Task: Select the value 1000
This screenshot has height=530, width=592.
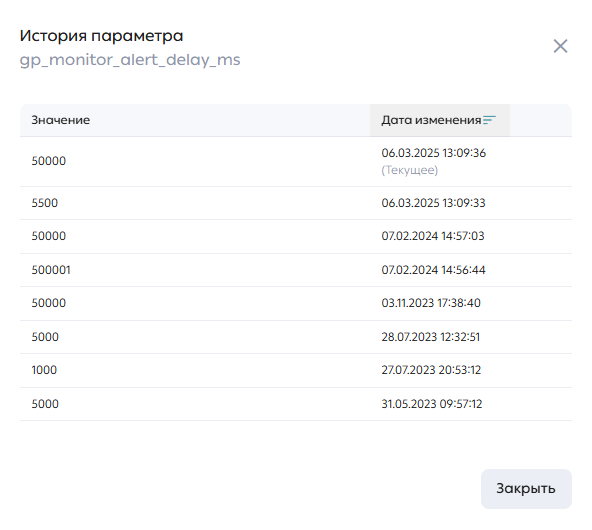Action: pos(44,370)
